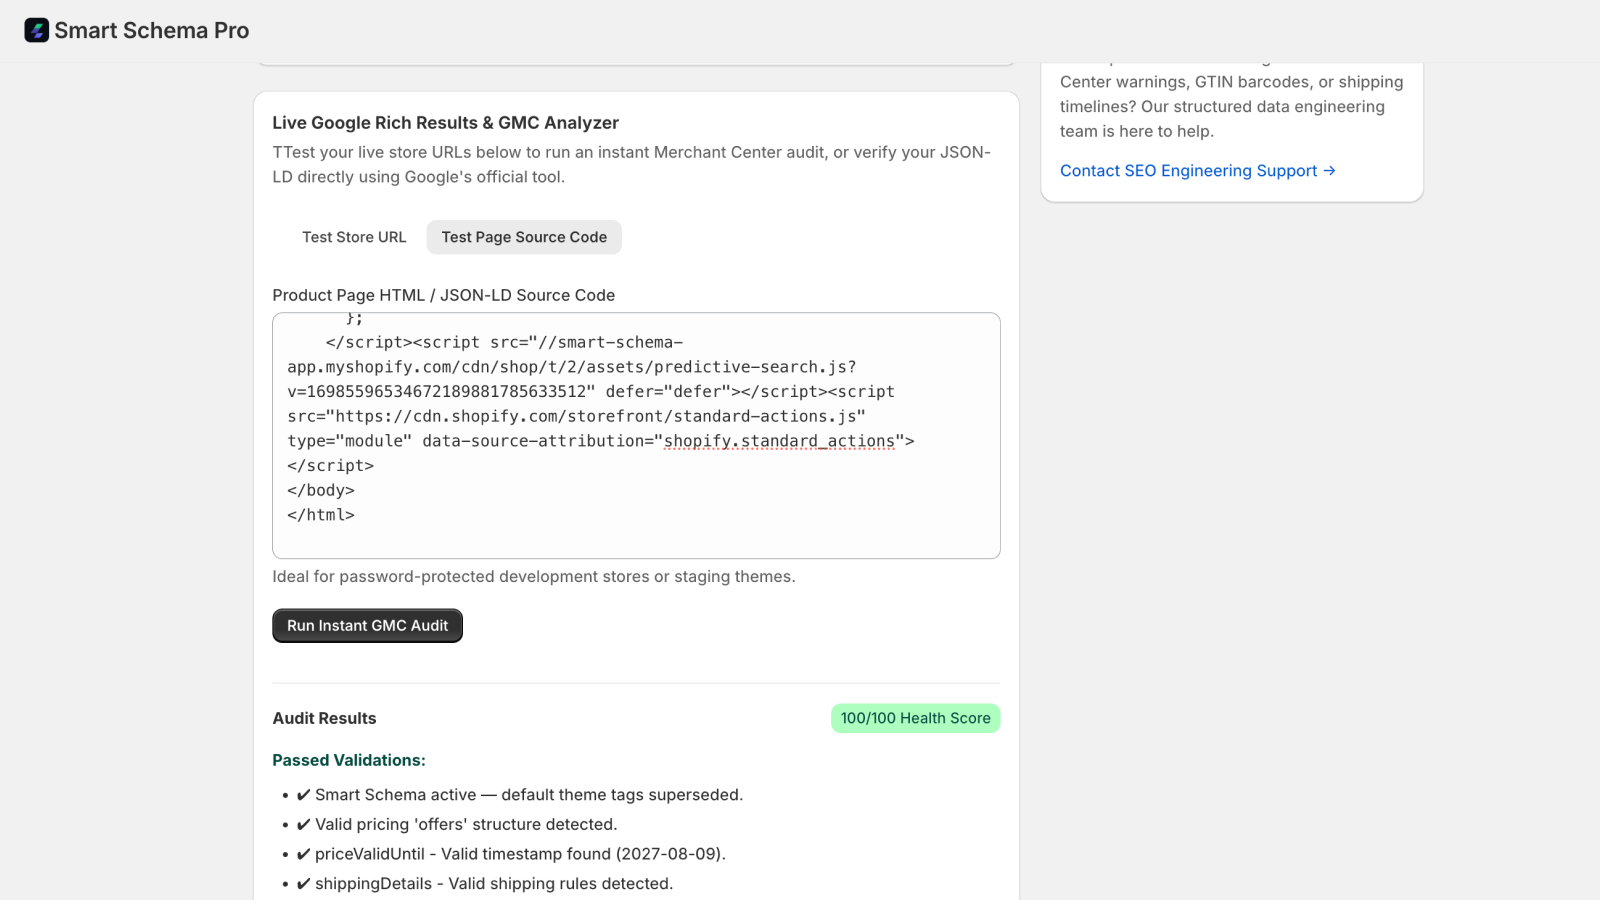Click the Audit Results heading
1600x900 pixels.
pyautogui.click(x=324, y=718)
